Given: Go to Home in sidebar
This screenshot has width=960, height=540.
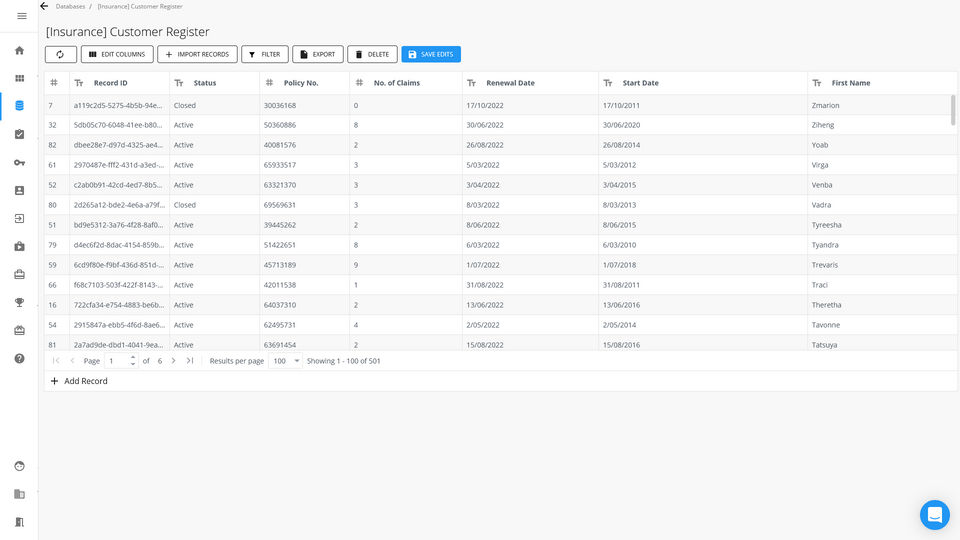Looking at the screenshot, I should point(20,50).
